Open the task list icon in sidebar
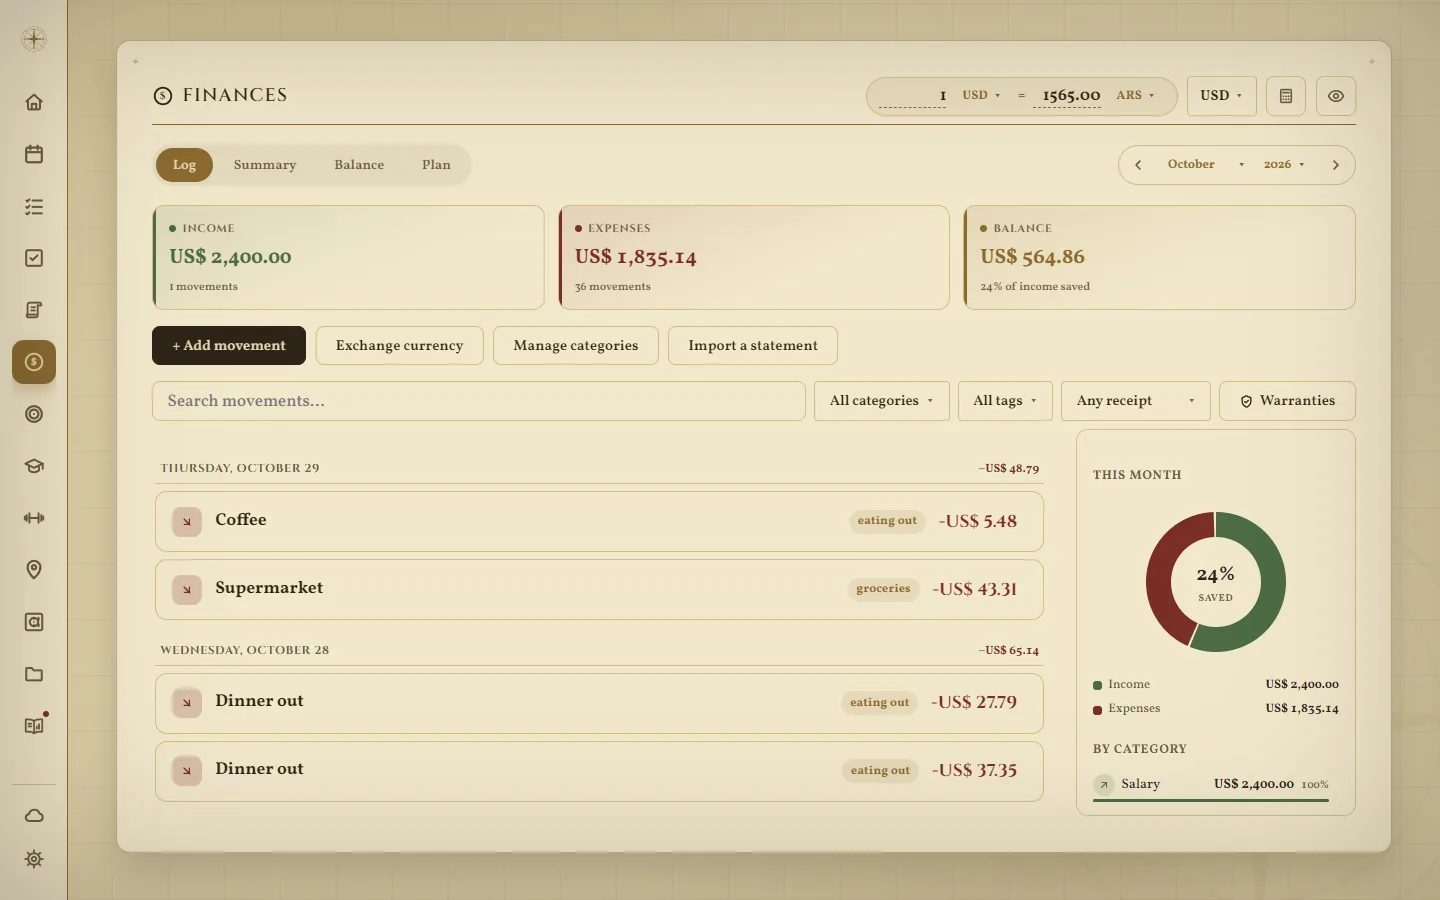Image resolution: width=1440 pixels, height=900 pixels. 34,206
